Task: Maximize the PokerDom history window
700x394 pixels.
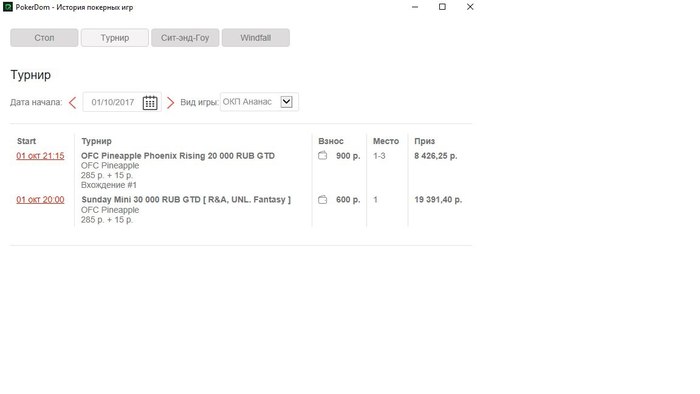Action: (x=442, y=7)
